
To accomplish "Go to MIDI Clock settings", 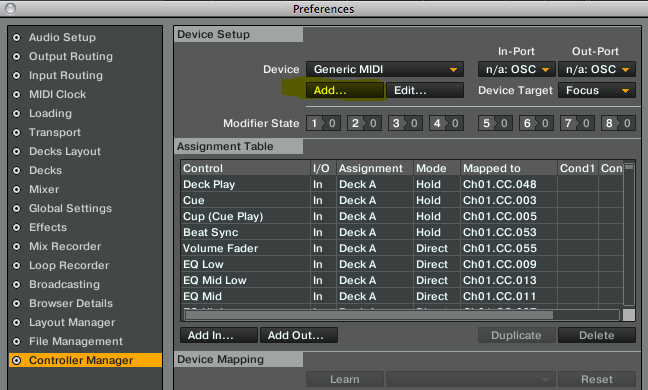I will [85, 94].
